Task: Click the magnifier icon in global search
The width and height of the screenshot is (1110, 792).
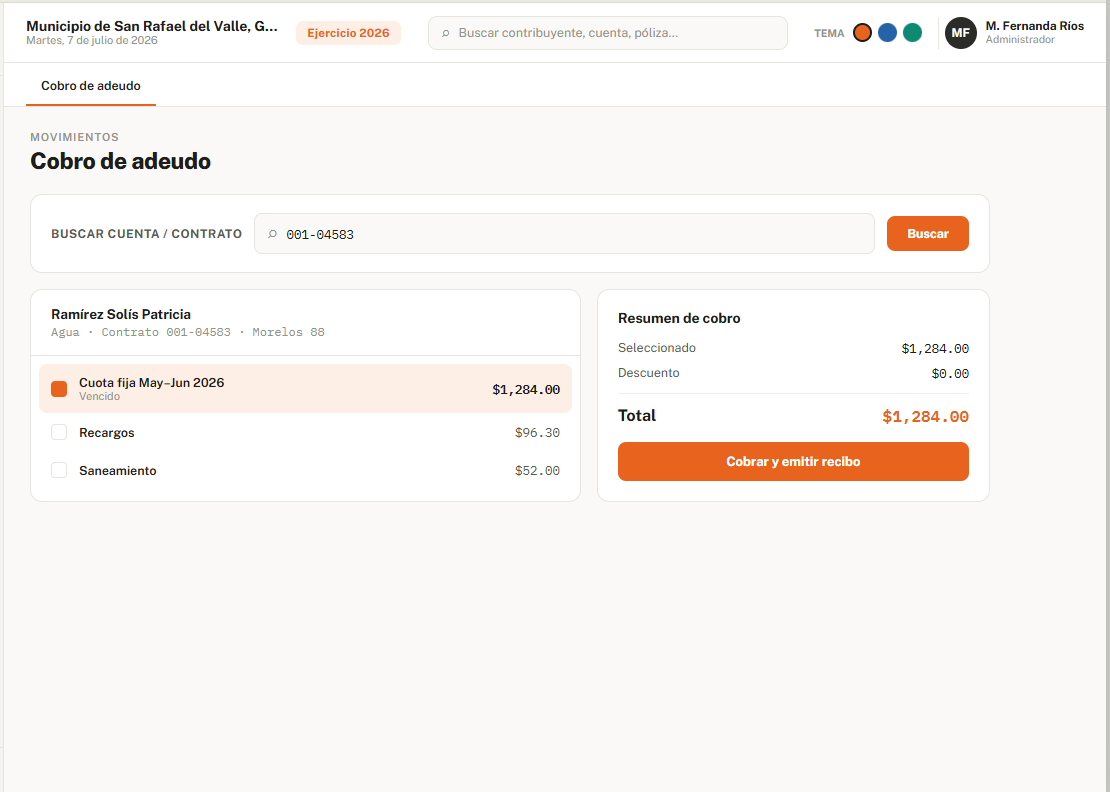Action: pyautogui.click(x=445, y=33)
